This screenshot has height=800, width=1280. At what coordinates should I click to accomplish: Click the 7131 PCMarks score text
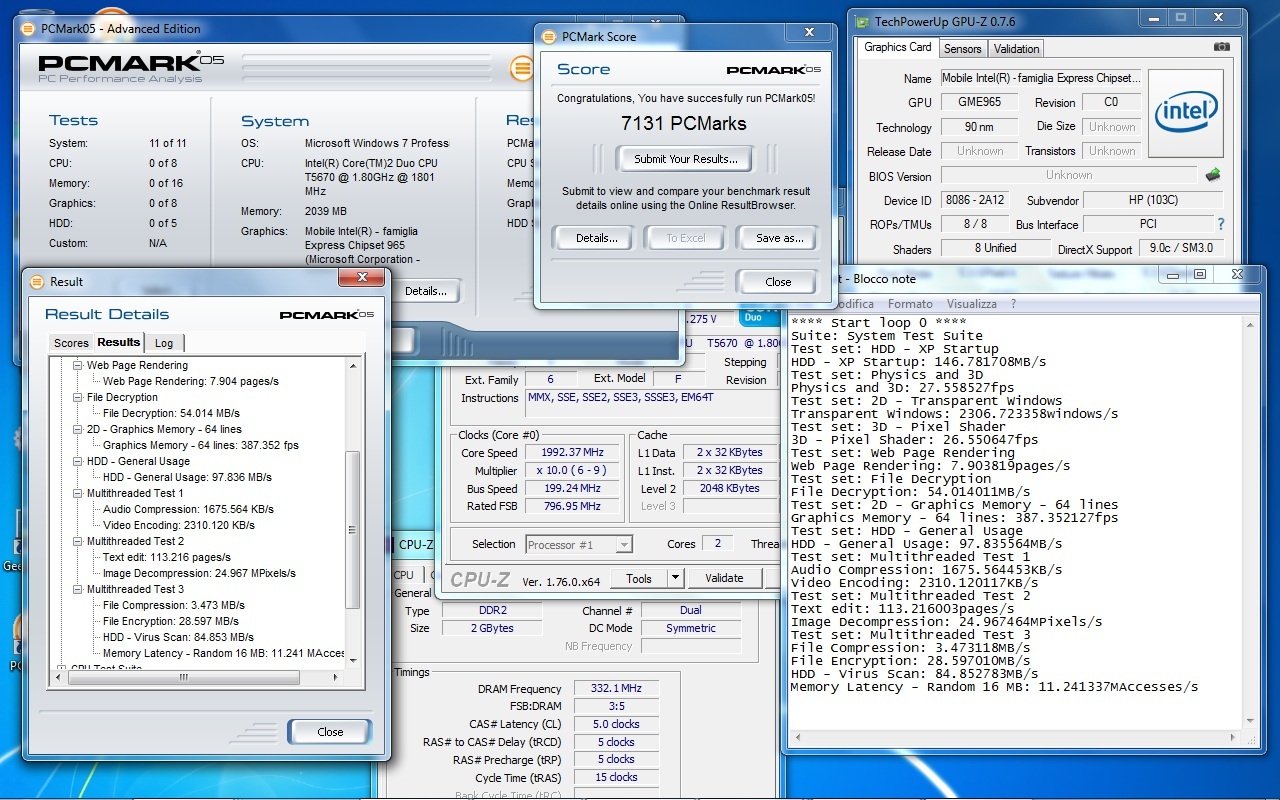click(683, 124)
